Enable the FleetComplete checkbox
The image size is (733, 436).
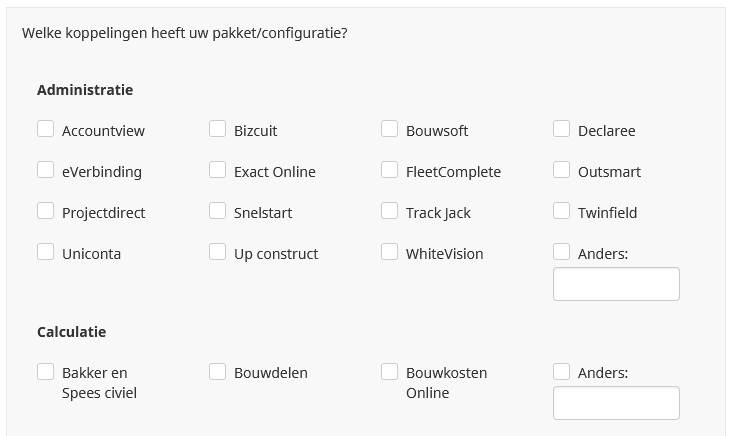click(x=389, y=170)
